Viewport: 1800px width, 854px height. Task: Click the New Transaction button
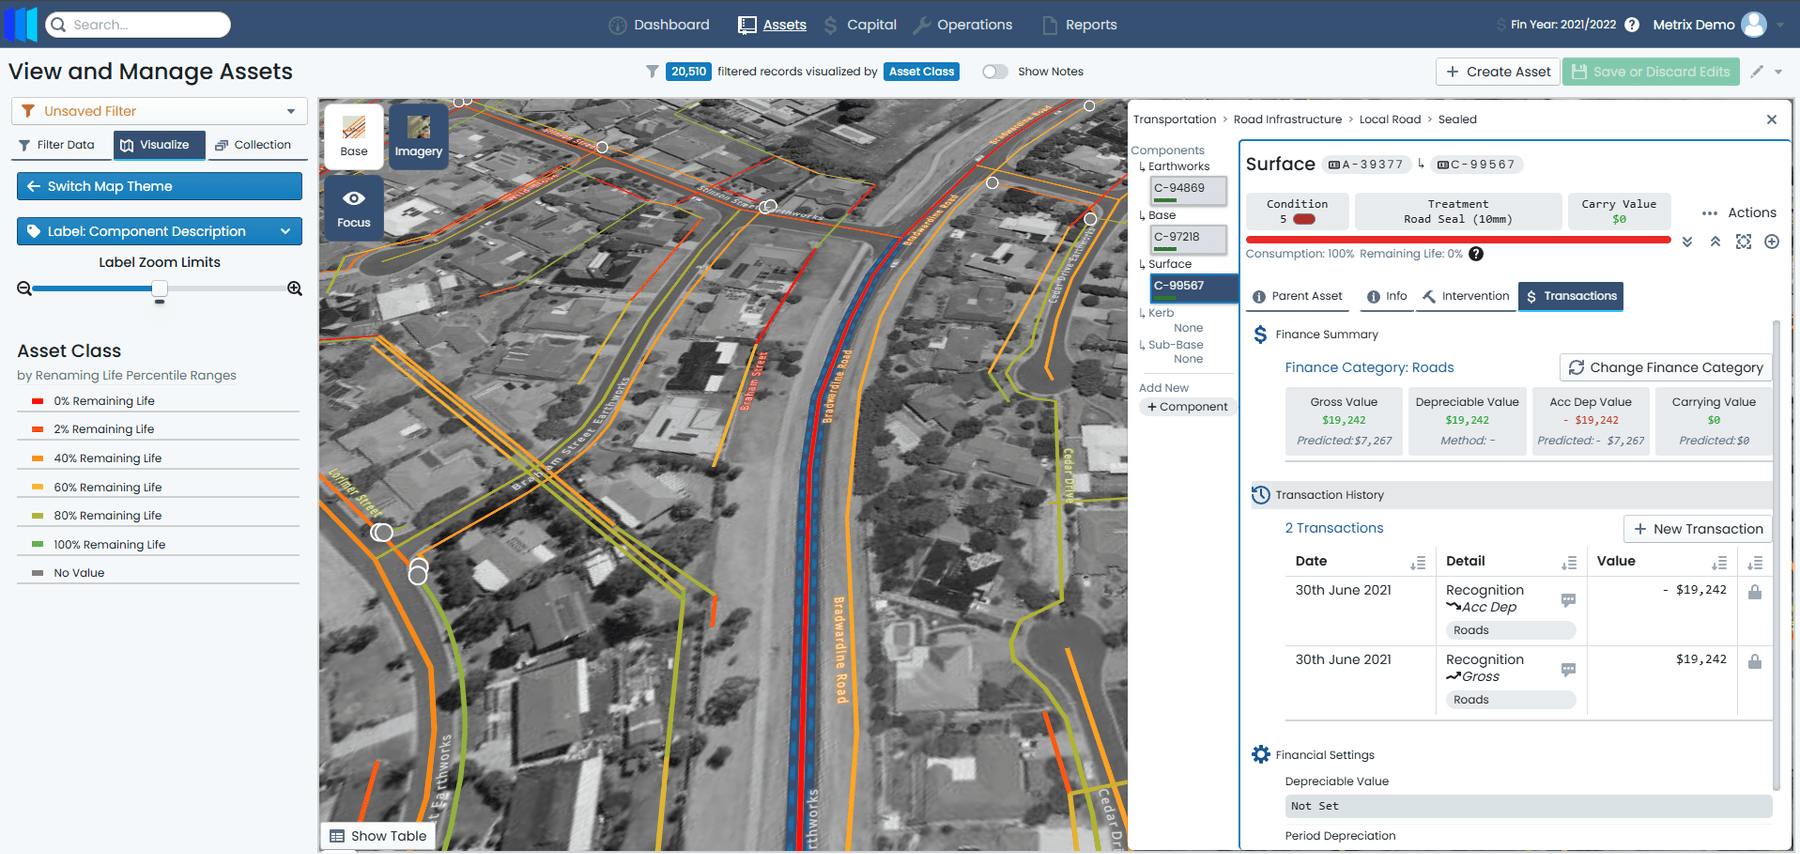pyautogui.click(x=1697, y=529)
